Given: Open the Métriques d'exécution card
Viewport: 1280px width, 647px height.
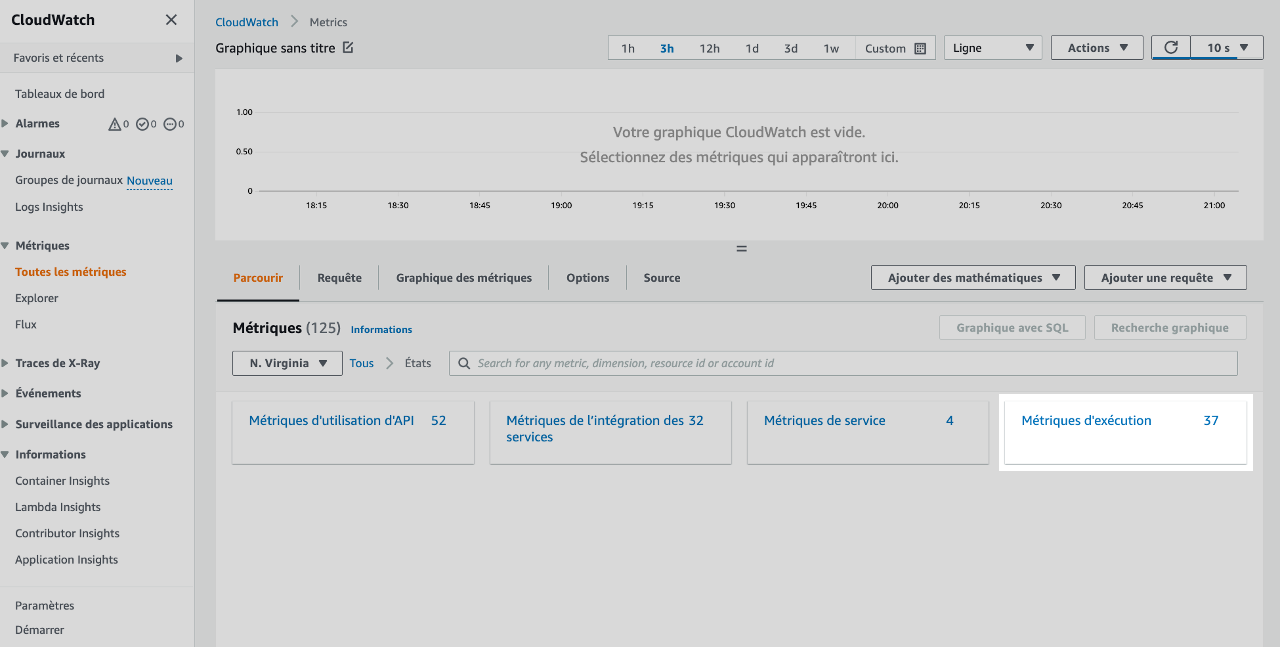Looking at the screenshot, I should click(1126, 432).
